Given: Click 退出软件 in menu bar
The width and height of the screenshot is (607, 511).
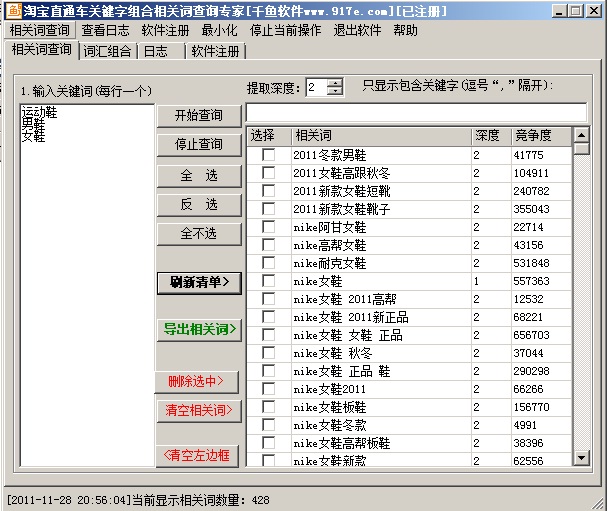Looking at the screenshot, I should 357,30.
